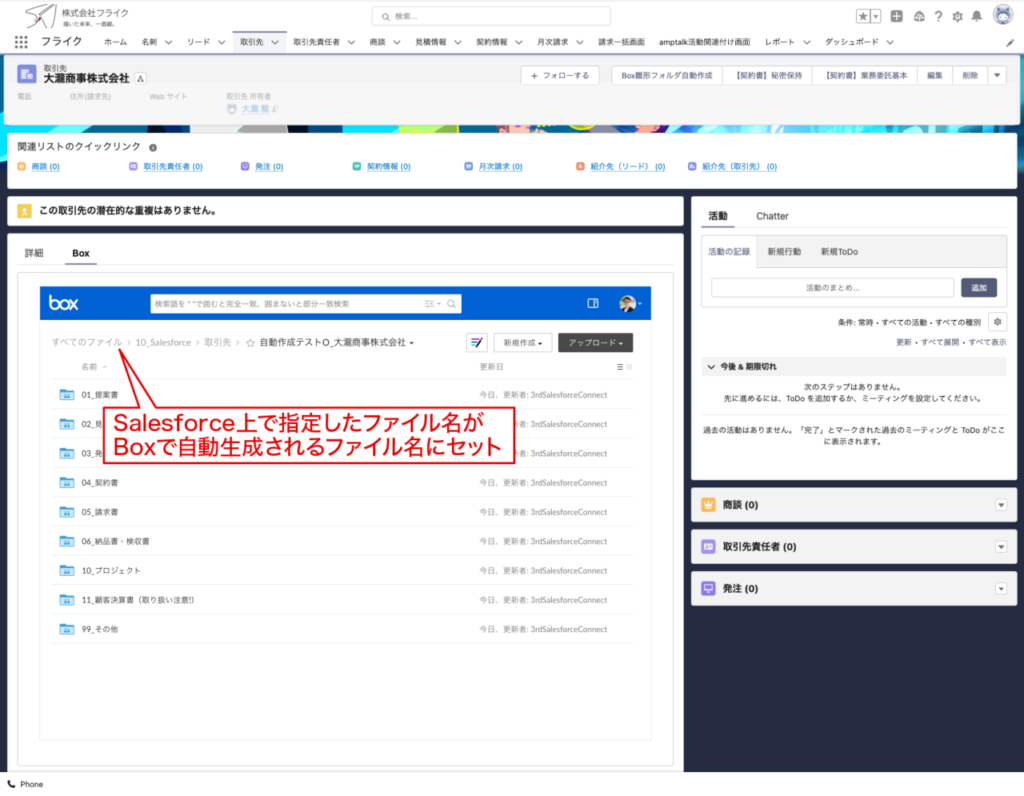Click the 活動のまとめ input field
The height and width of the screenshot is (796, 1024).
pyautogui.click(x=833, y=288)
